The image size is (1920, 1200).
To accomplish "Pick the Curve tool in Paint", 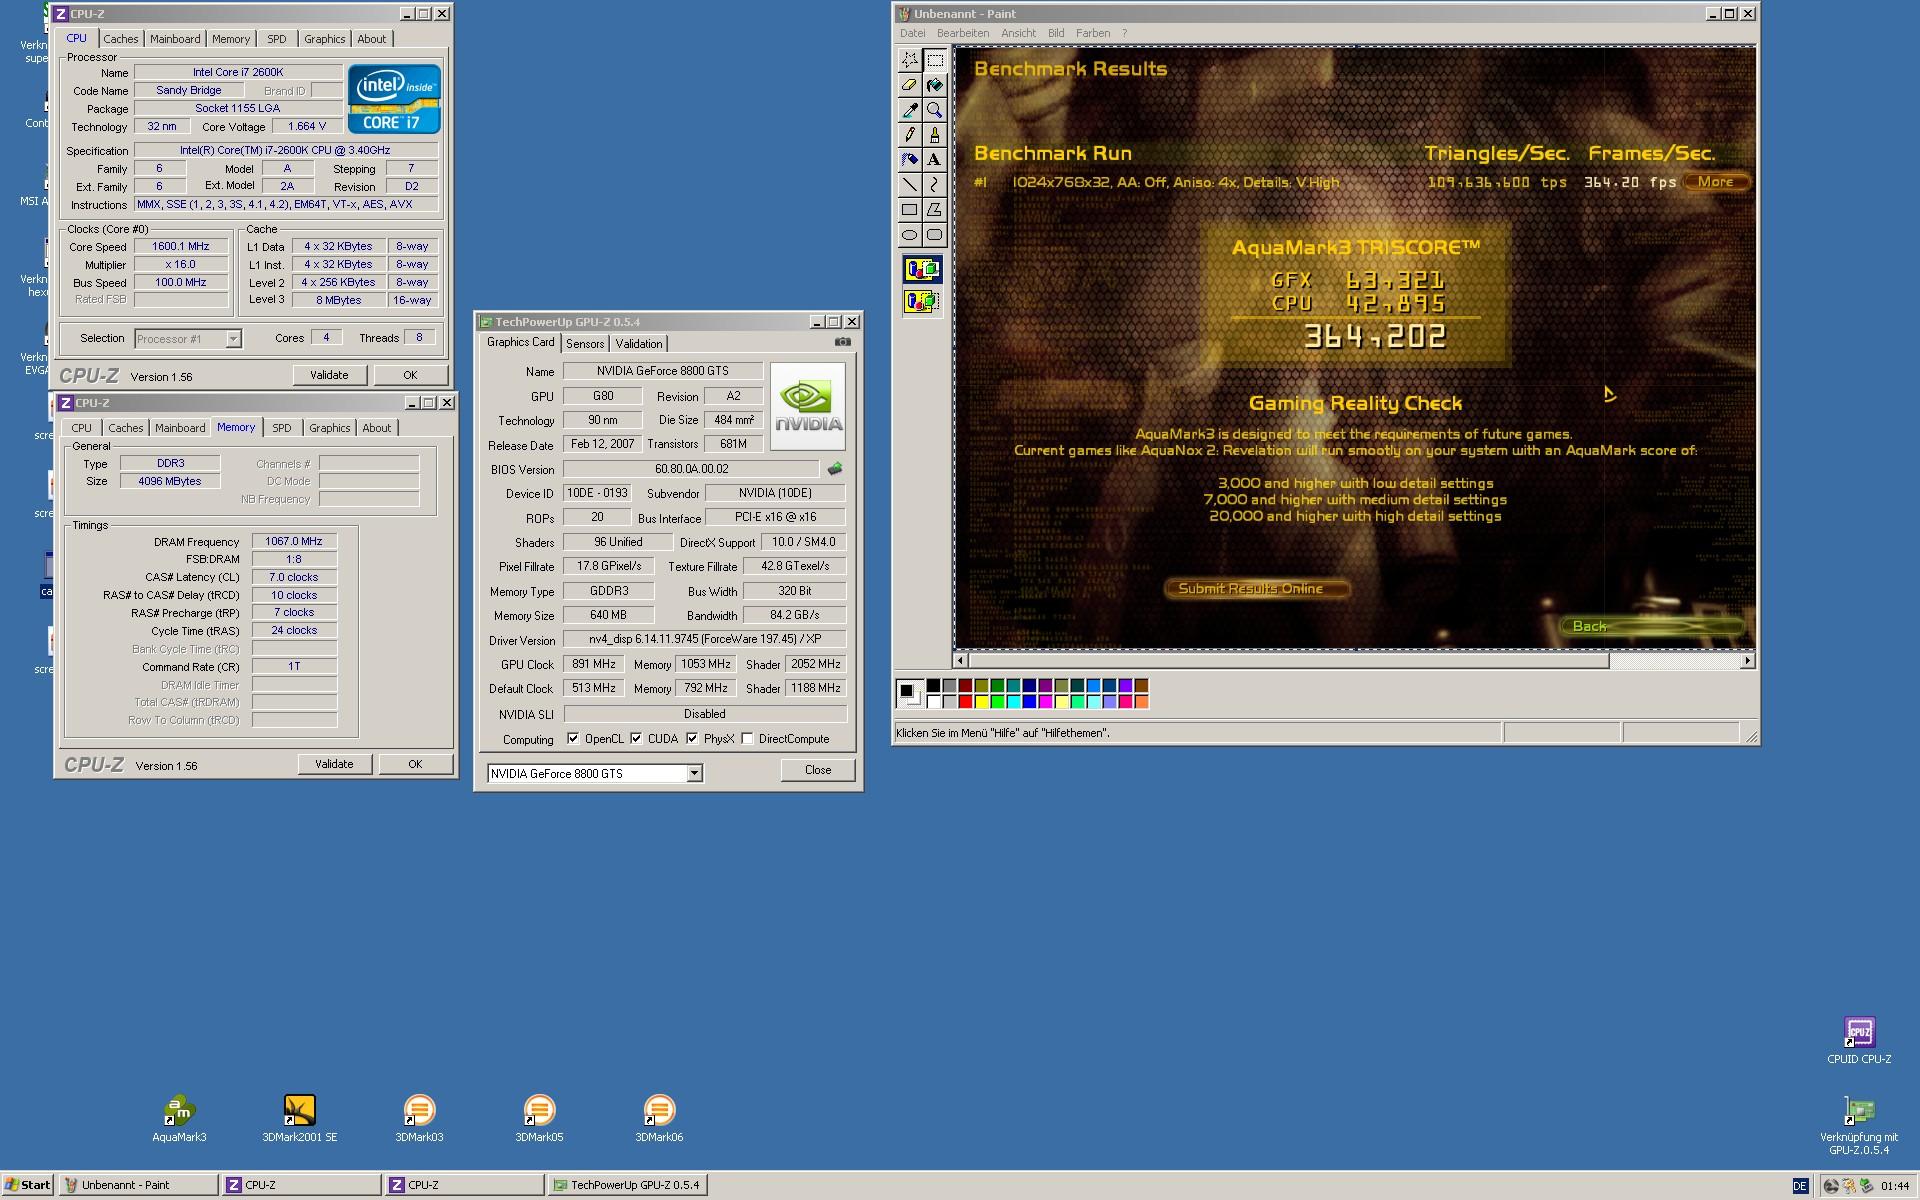I will point(934,185).
